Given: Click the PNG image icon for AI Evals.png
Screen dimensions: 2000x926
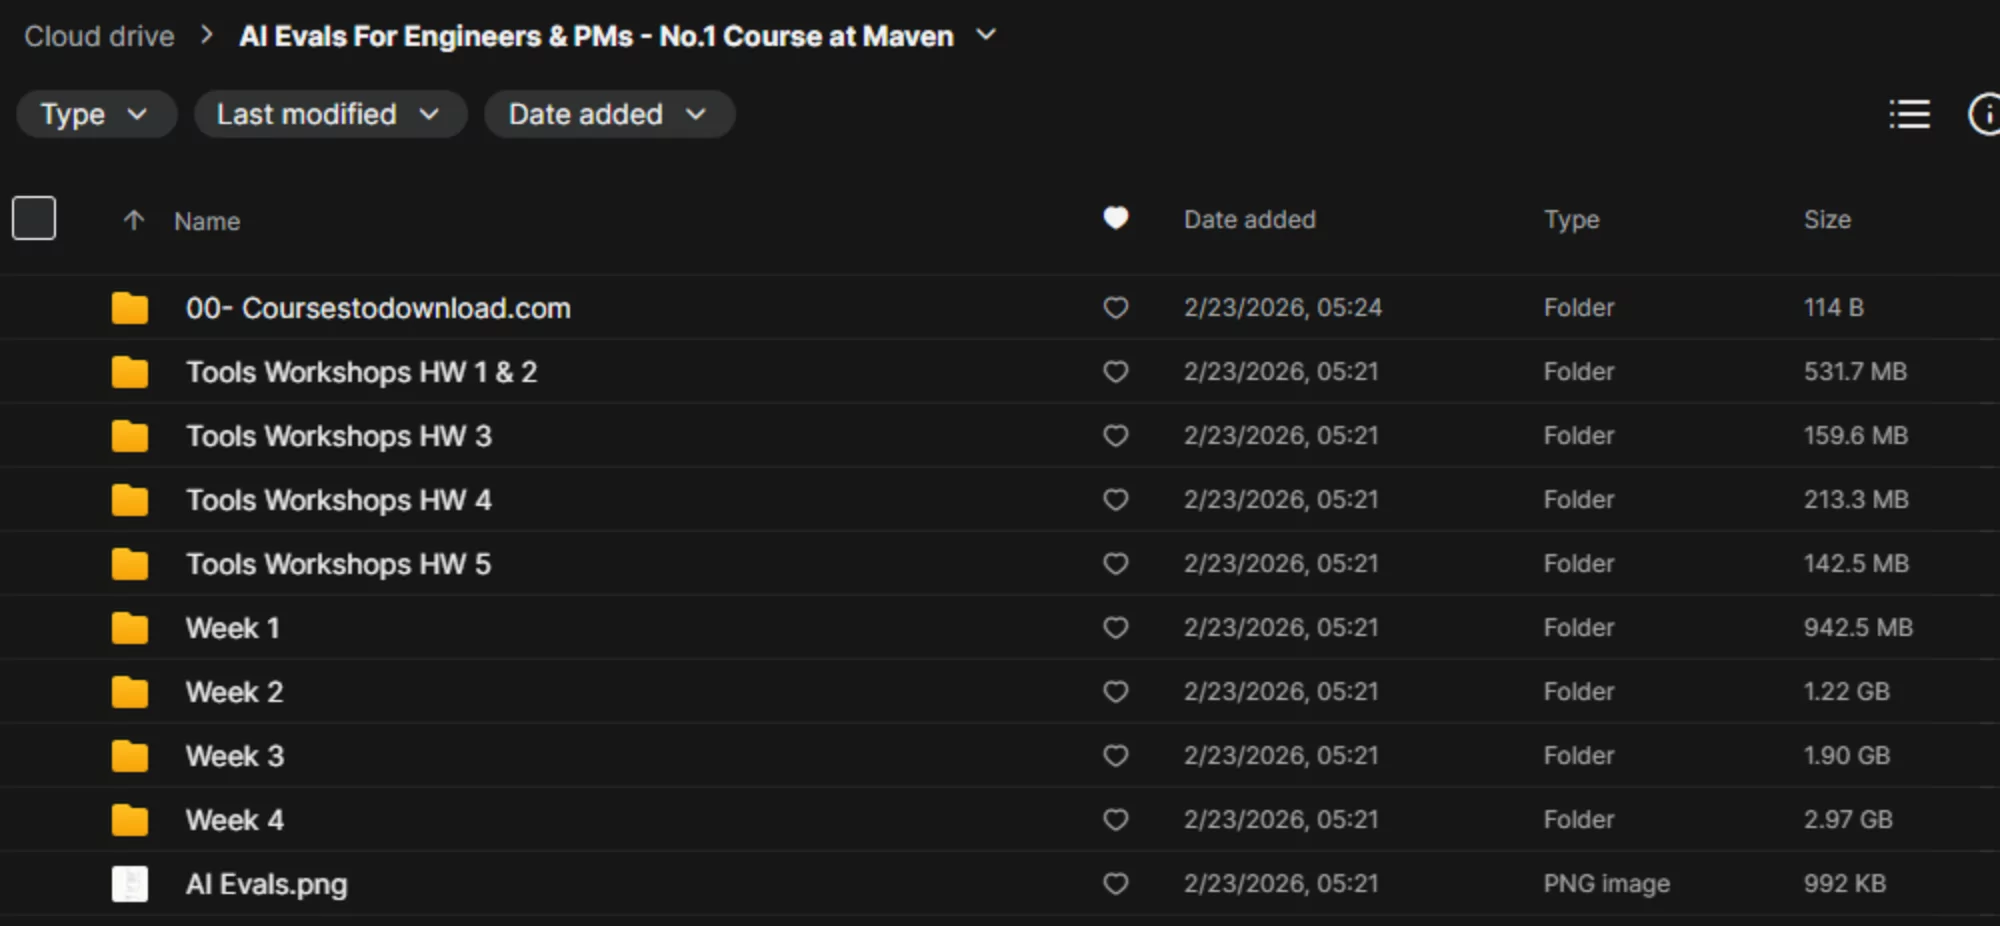Looking at the screenshot, I should pos(130,883).
